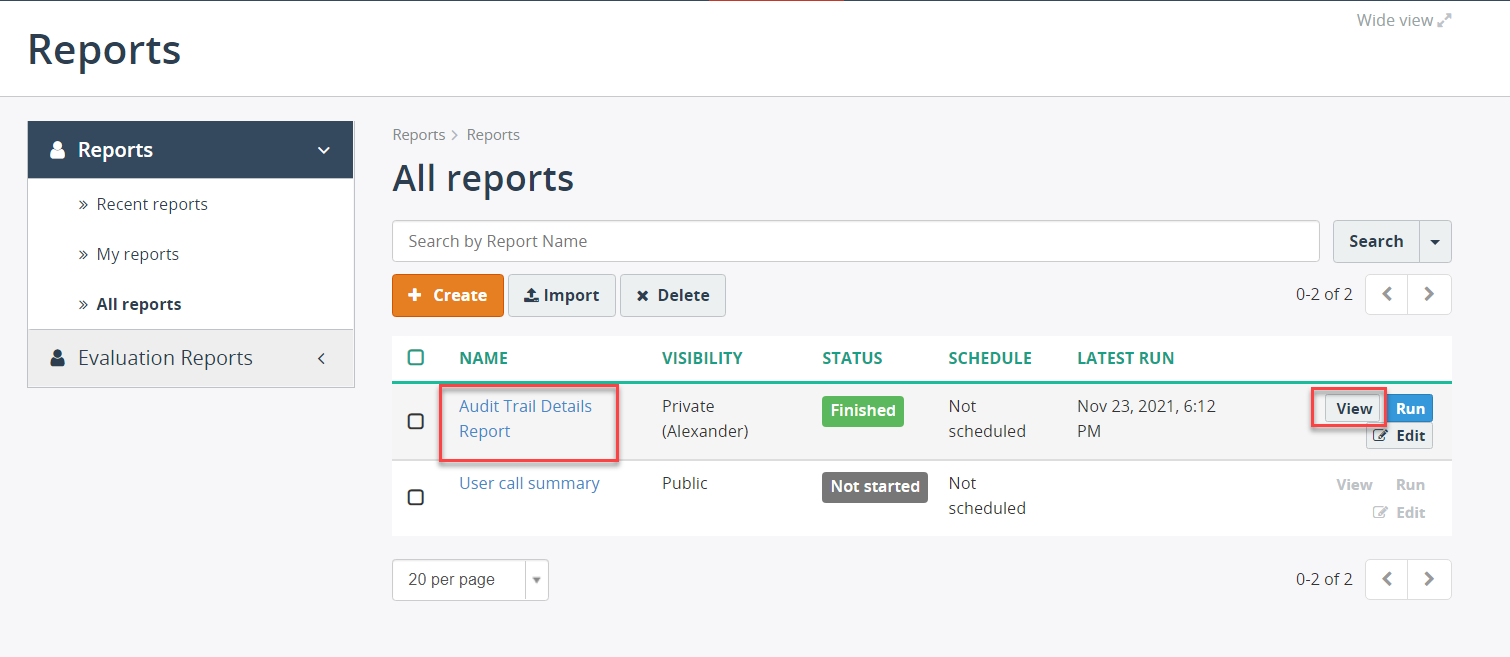Click the Private (Alexander) visibility cell
The height and width of the screenshot is (657, 1510).
[x=705, y=419]
